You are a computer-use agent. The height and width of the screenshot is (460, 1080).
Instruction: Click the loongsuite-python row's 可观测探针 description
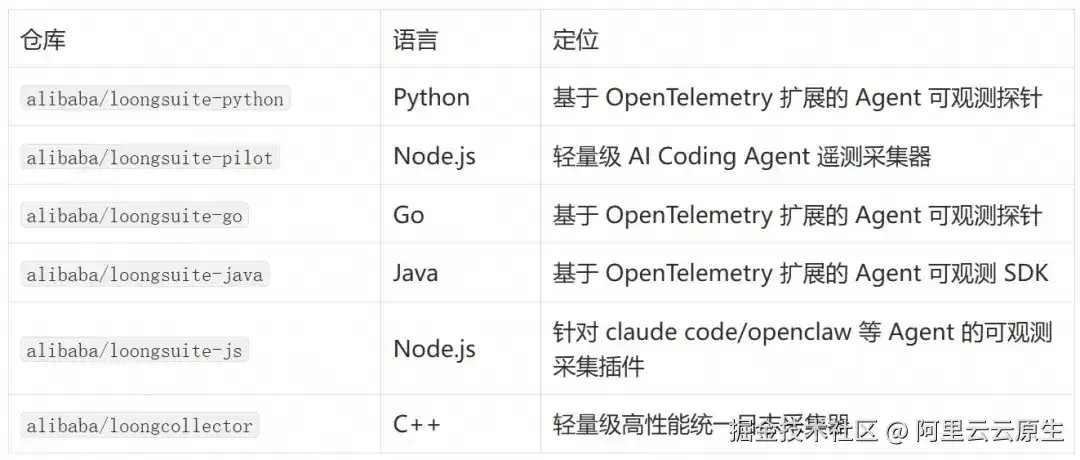coord(798,98)
